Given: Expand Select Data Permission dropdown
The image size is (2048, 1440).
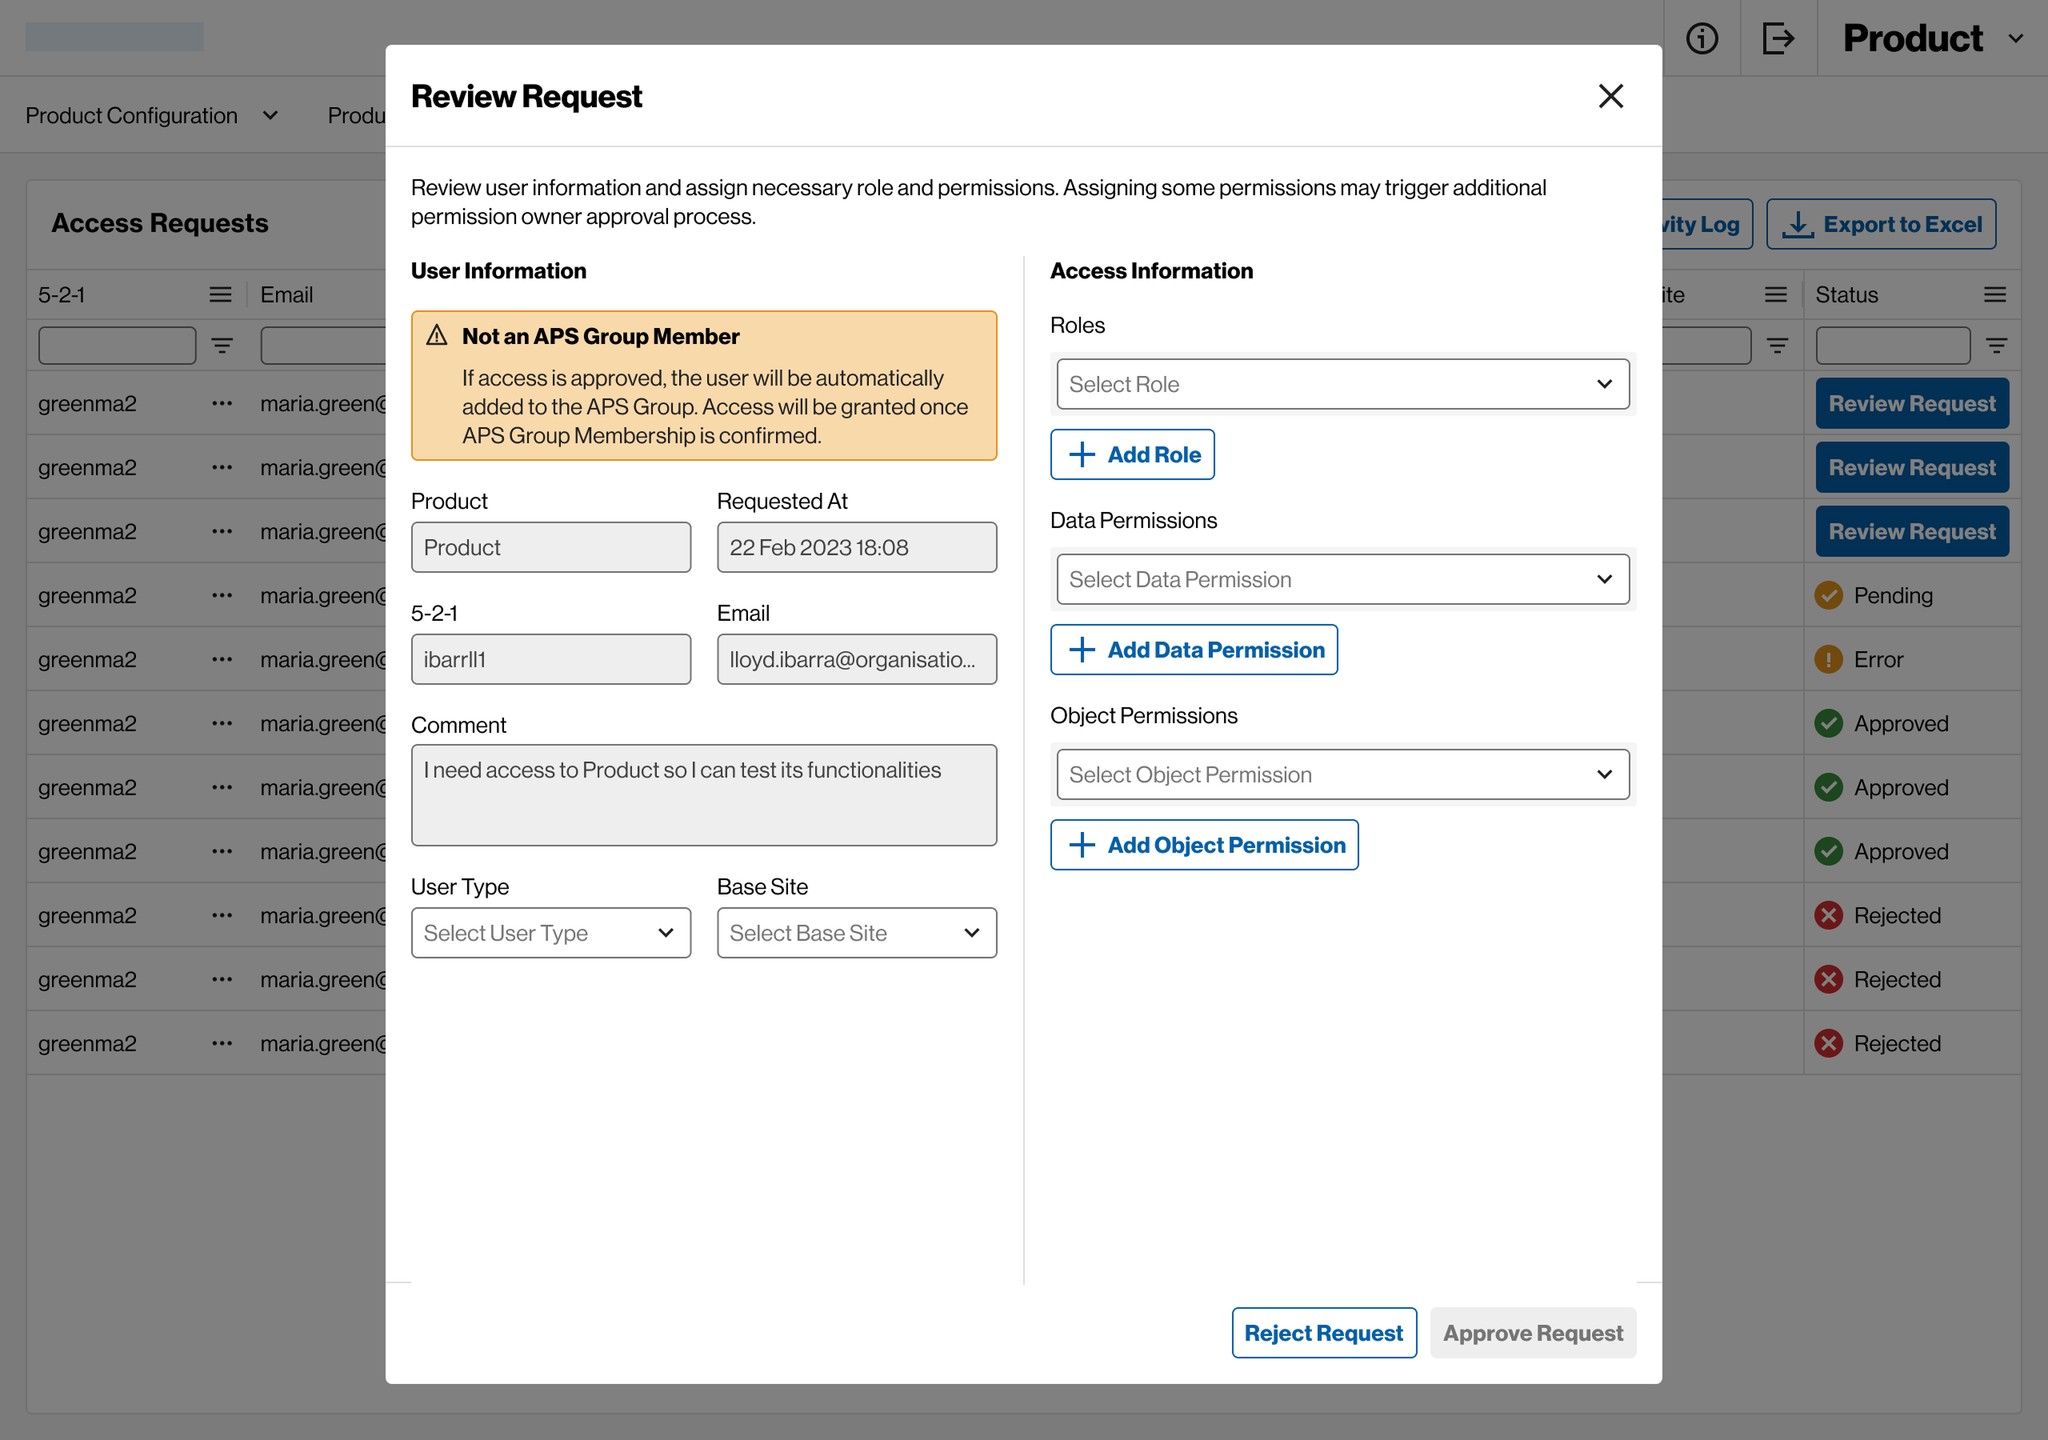Looking at the screenshot, I should coord(1342,579).
